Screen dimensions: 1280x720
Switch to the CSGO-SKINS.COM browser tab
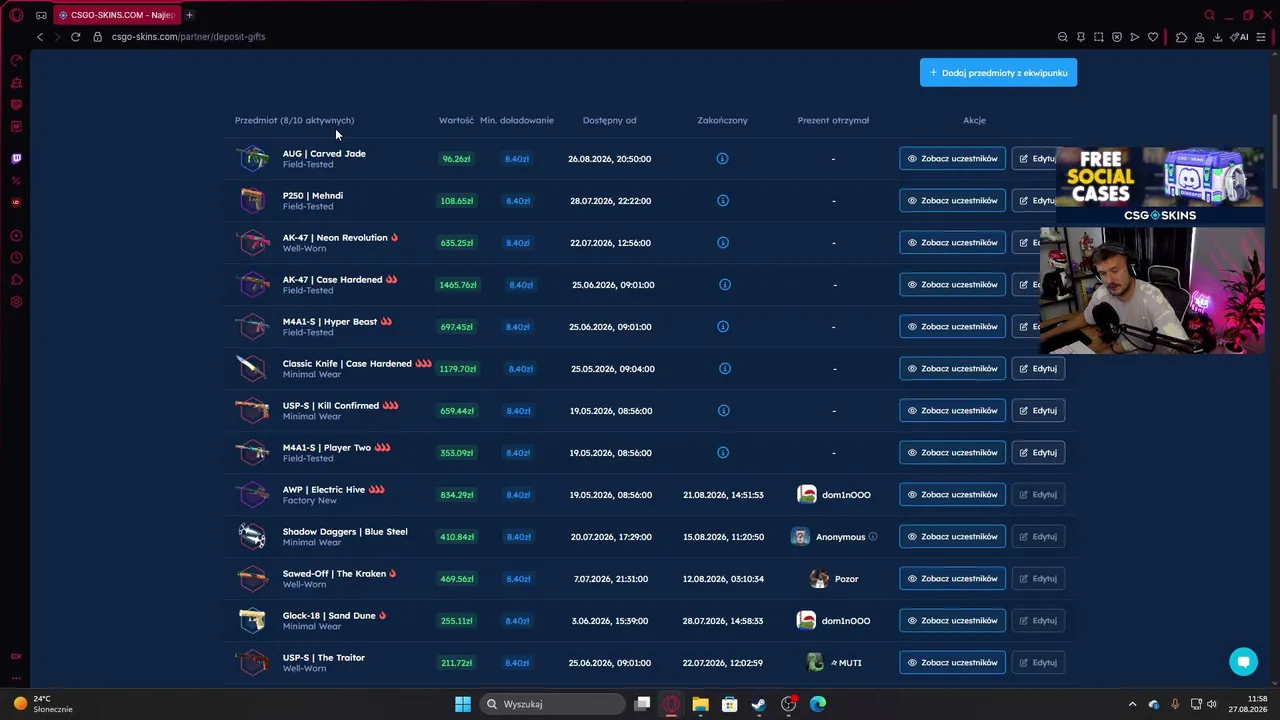(117, 15)
